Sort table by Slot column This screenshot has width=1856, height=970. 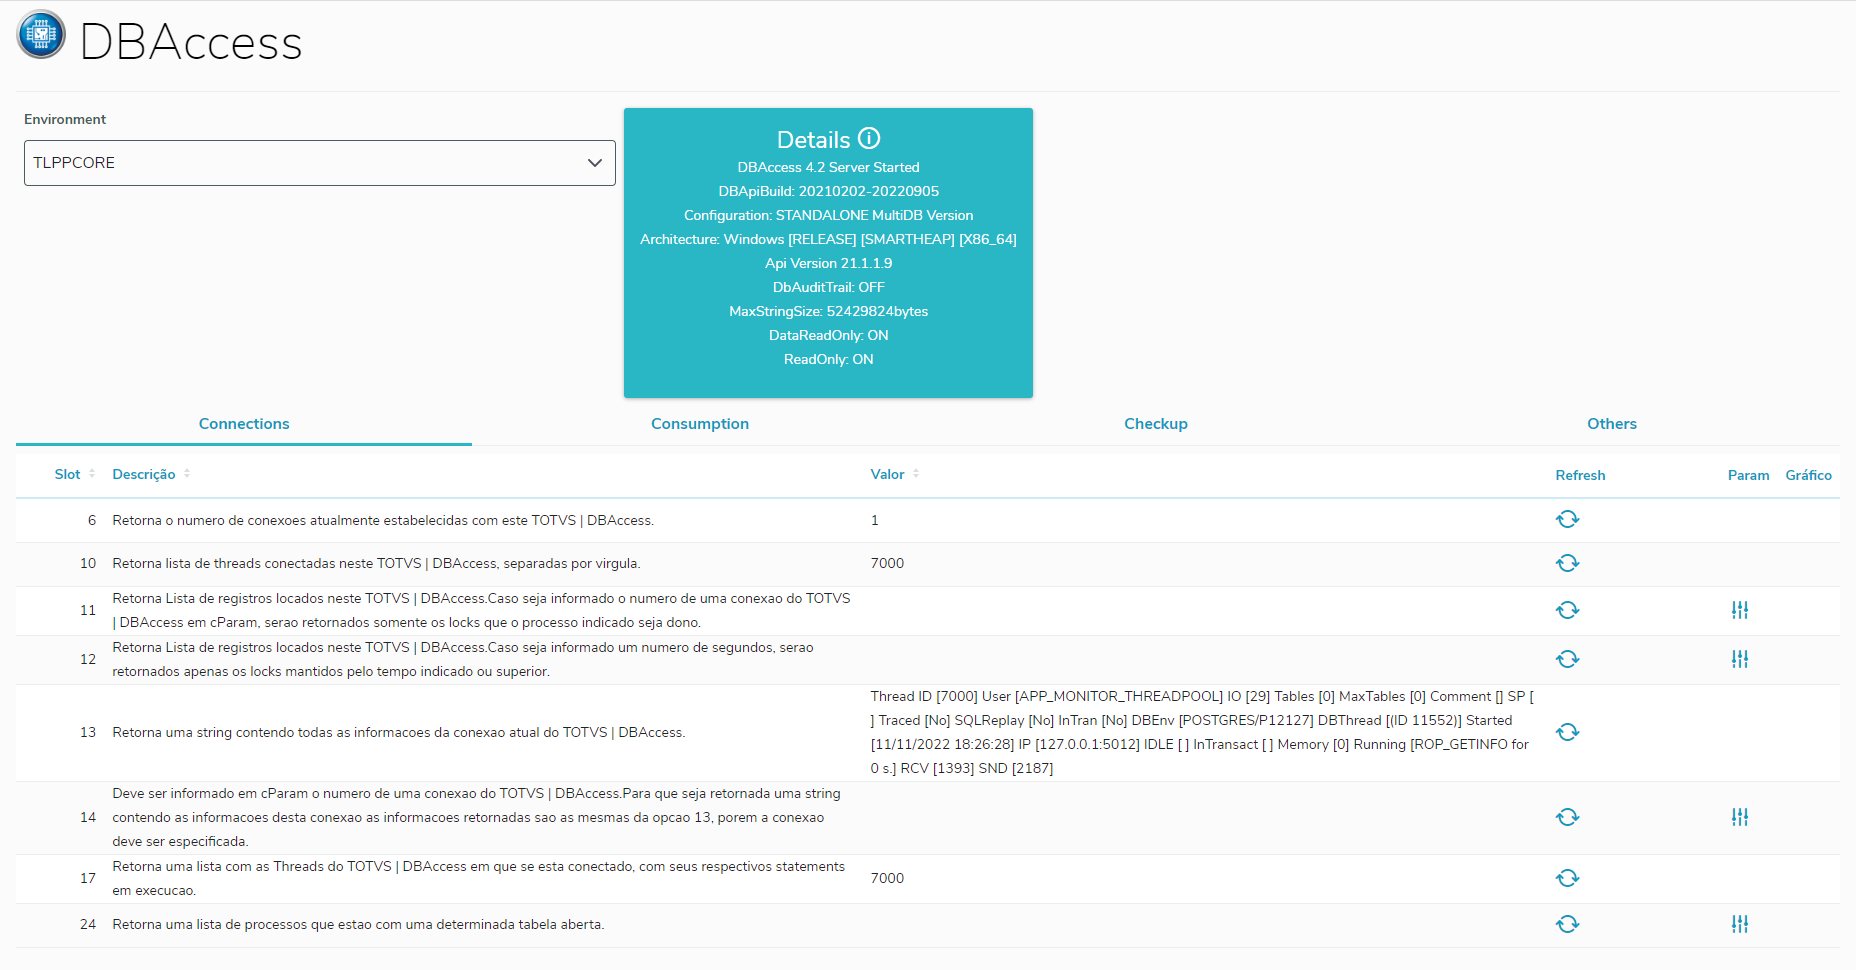coord(92,474)
